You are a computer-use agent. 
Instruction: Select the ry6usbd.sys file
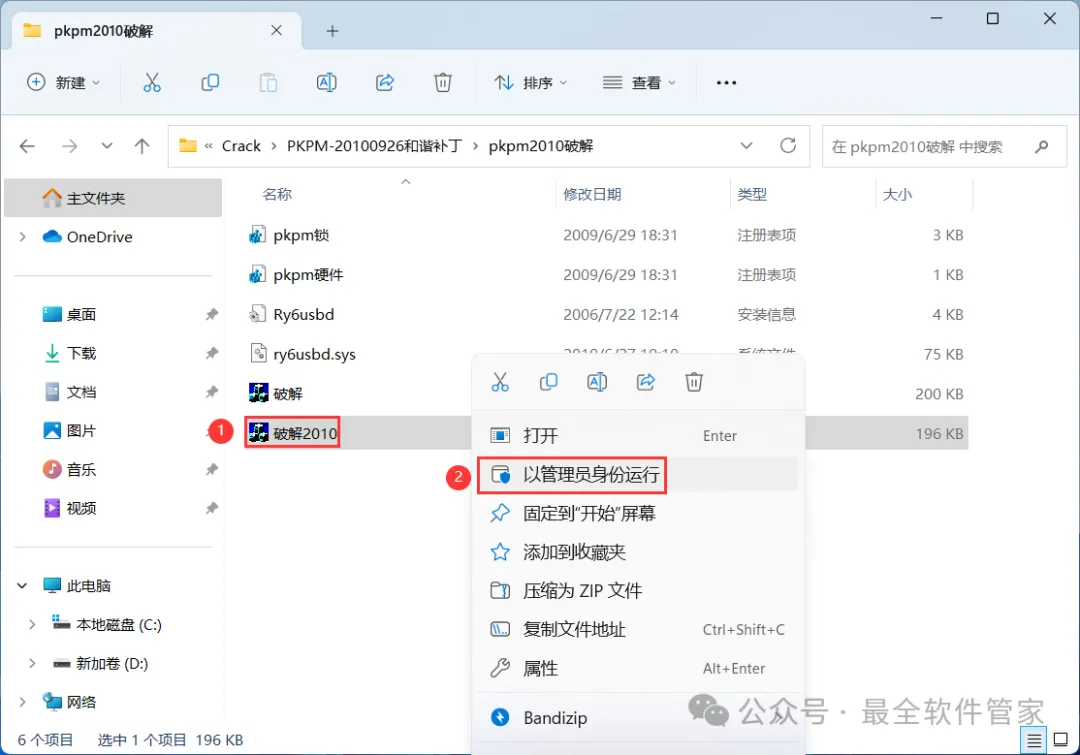pos(314,354)
